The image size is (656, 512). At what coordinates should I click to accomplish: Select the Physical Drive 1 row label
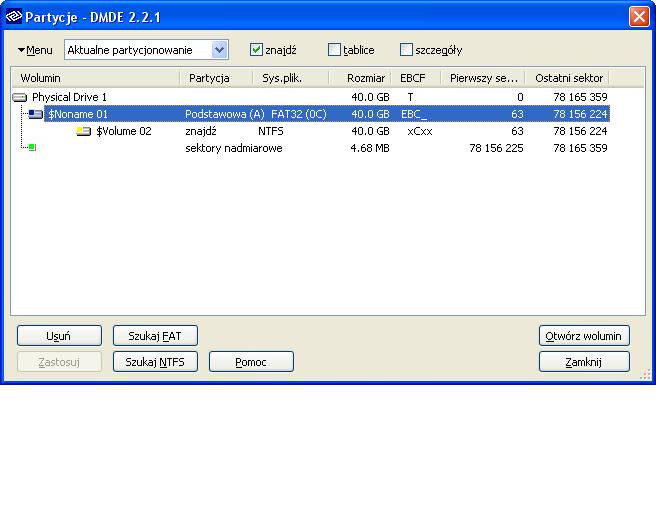click(x=69, y=97)
